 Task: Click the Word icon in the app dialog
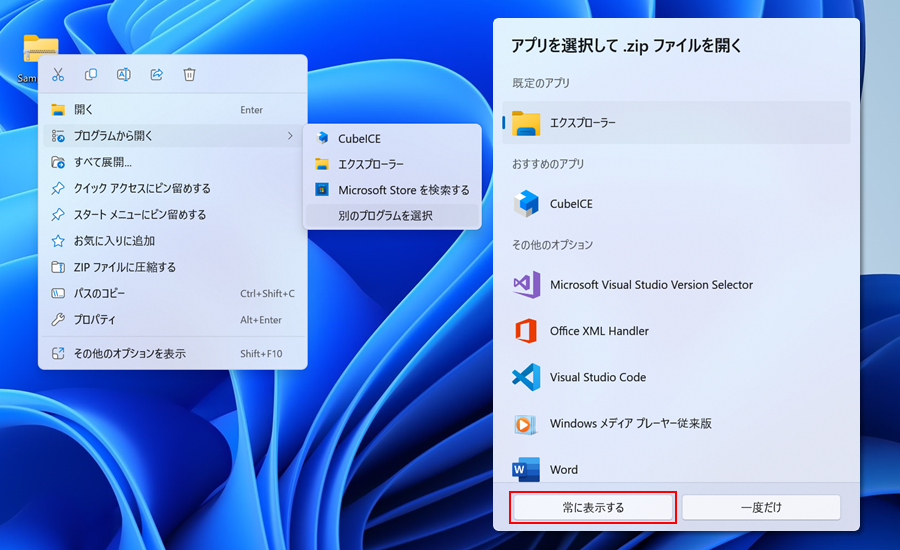[526, 470]
